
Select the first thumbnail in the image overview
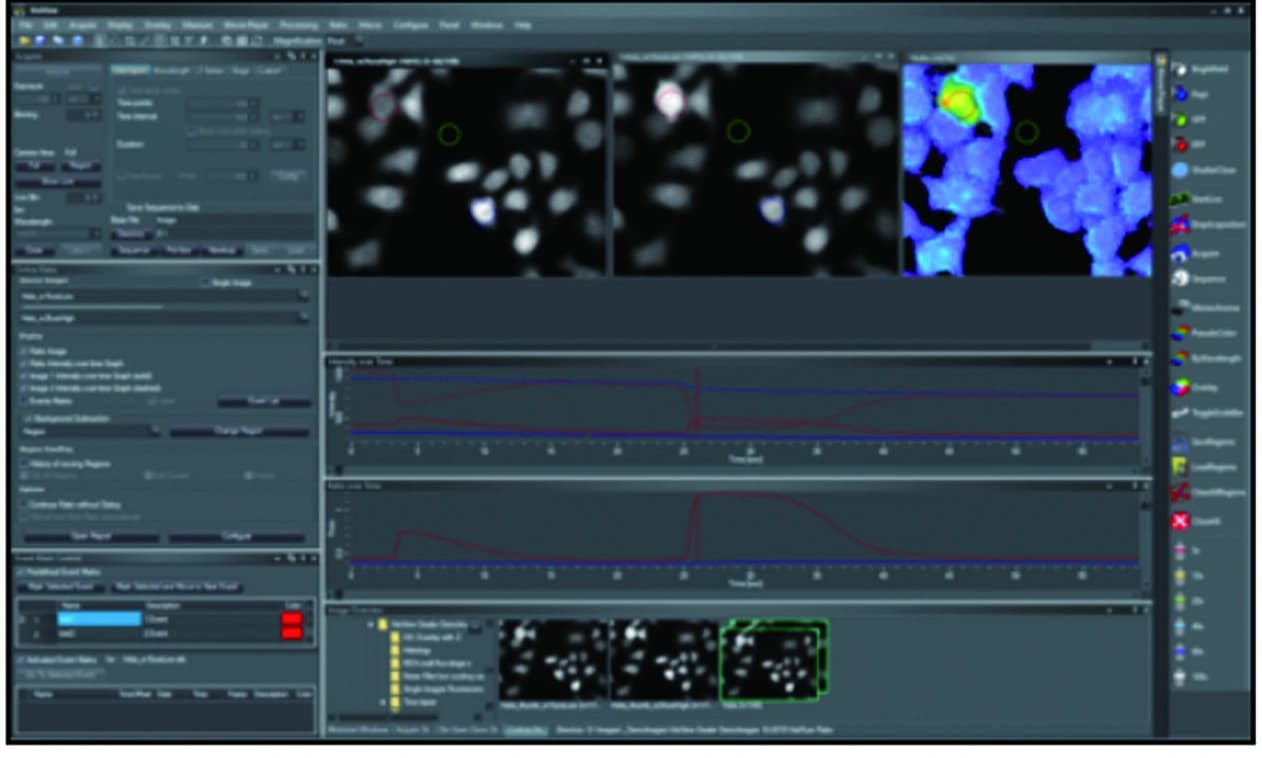coord(553,659)
